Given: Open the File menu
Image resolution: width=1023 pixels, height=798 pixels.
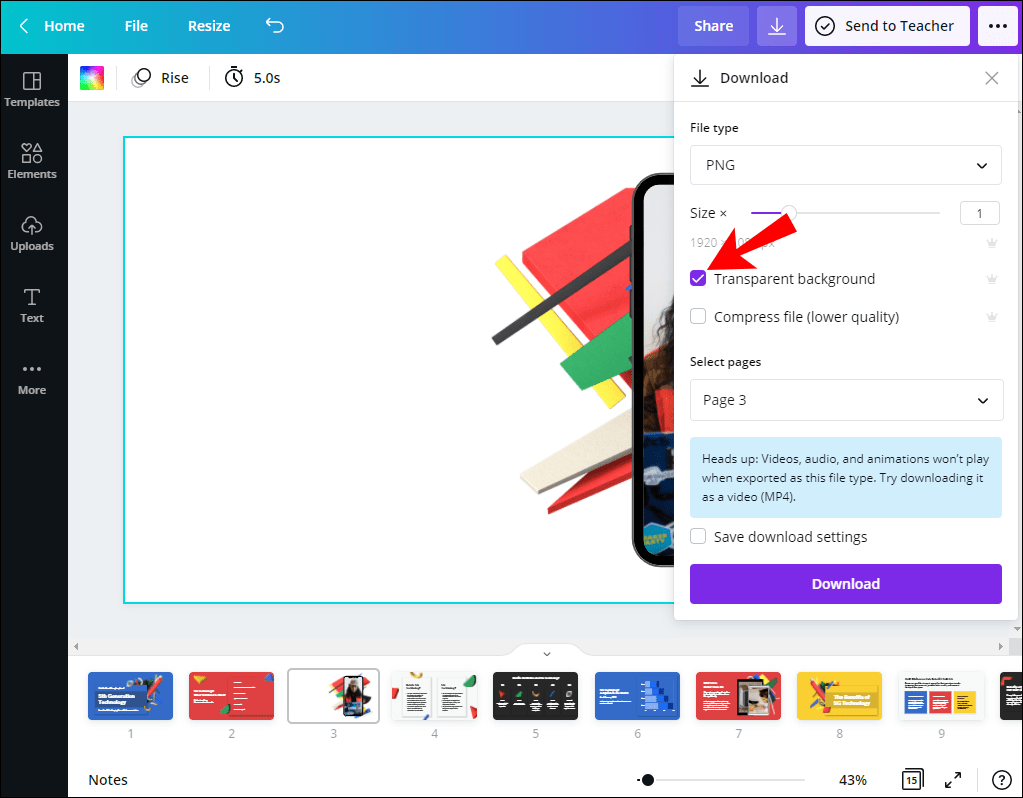Looking at the screenshot, I should coord(135,25).
